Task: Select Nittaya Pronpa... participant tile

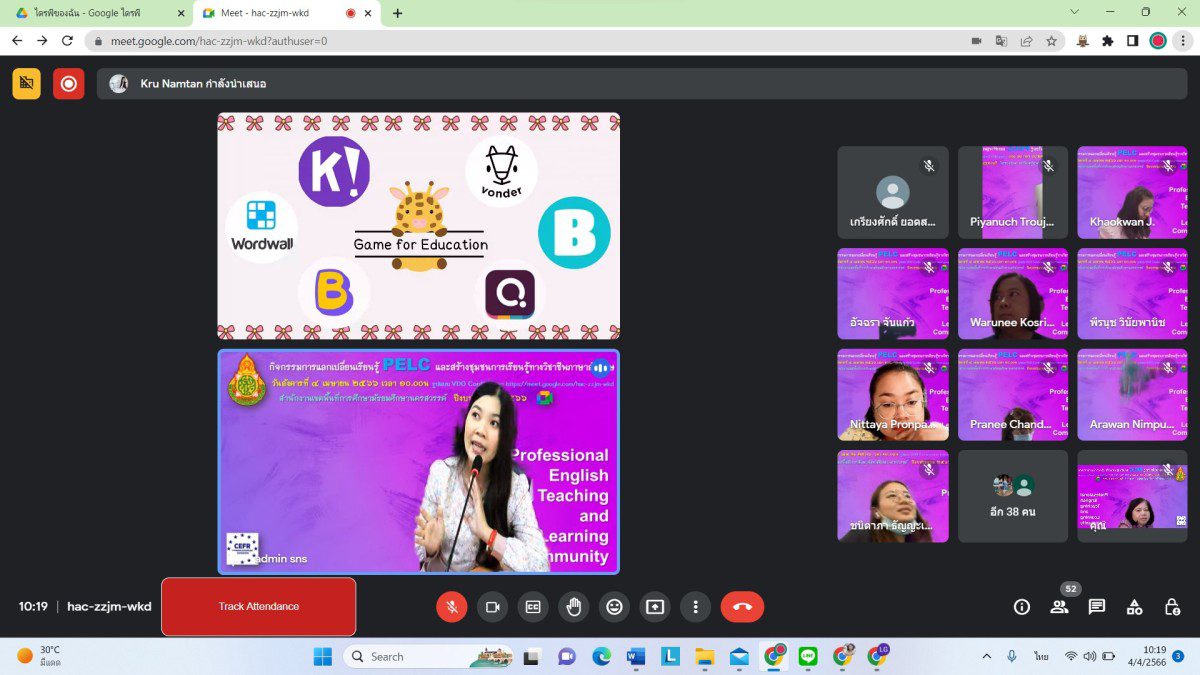Action: [893, 395]
